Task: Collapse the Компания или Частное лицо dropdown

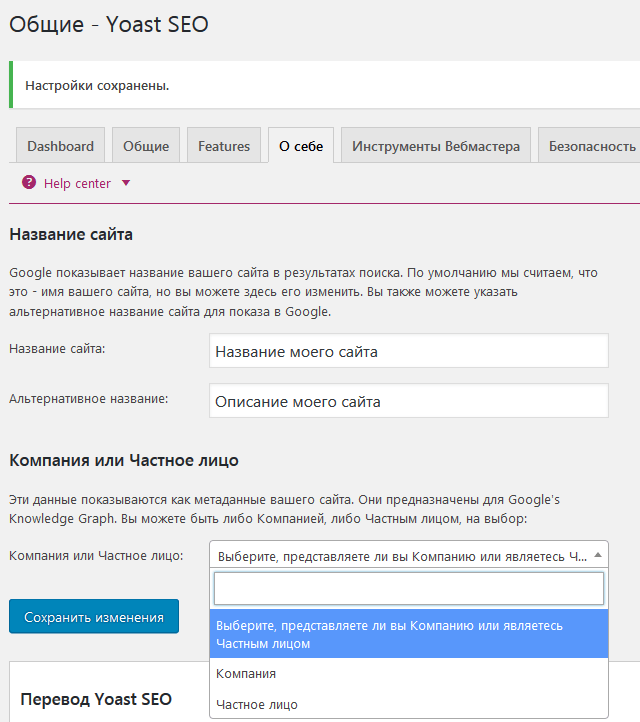Action: pos(409,555)
